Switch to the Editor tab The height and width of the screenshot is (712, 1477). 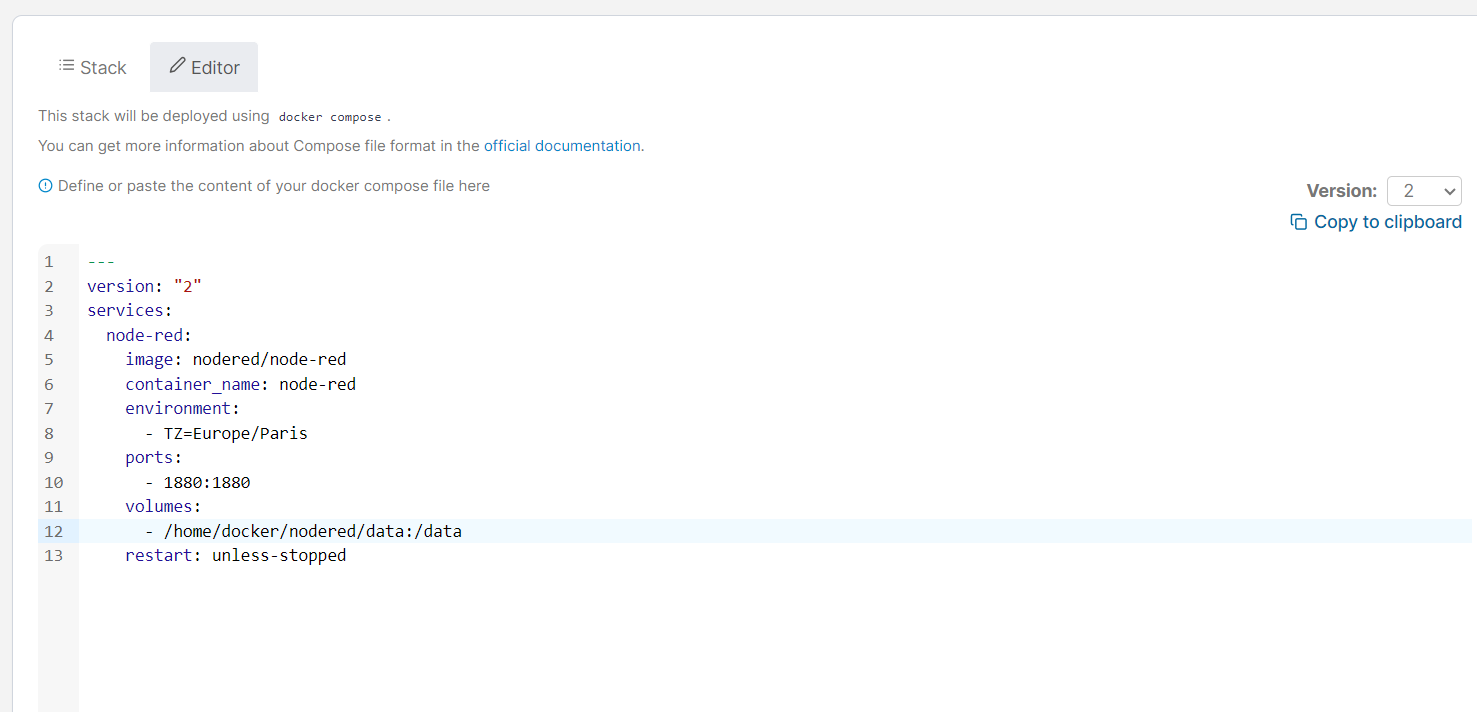pyautogui.click(x=204, y=67)
